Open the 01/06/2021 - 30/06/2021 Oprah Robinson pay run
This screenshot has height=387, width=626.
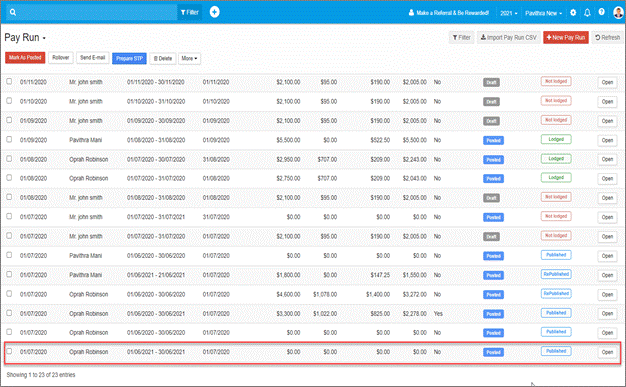coord(607,352)
